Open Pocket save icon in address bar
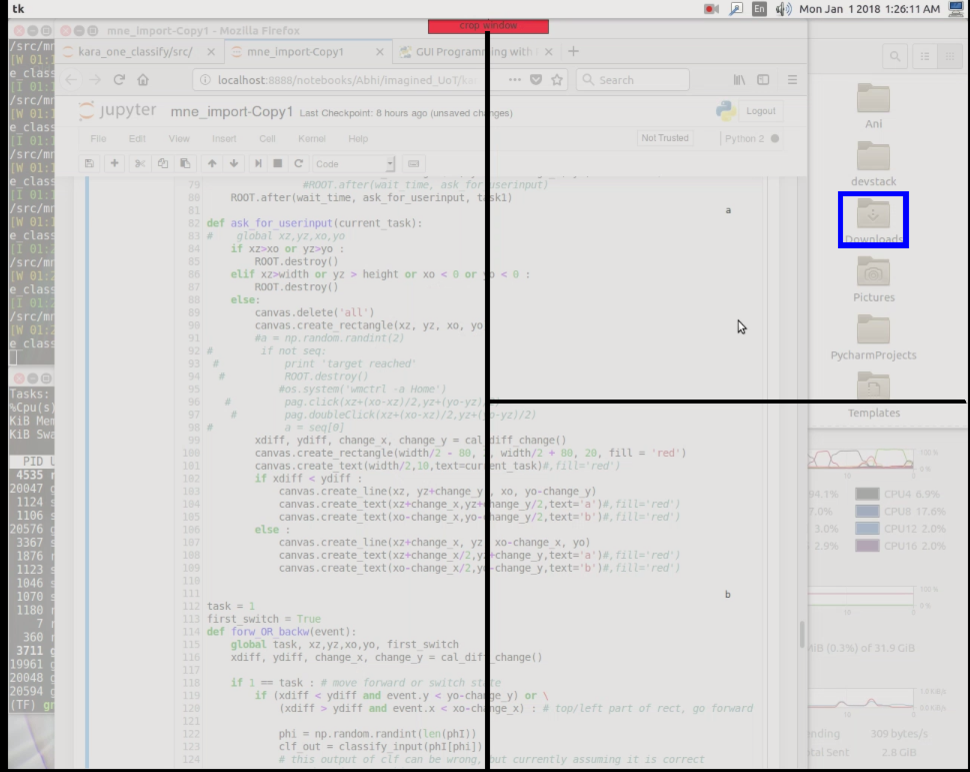This screenshot has height=772, width=970. (536, 80)
